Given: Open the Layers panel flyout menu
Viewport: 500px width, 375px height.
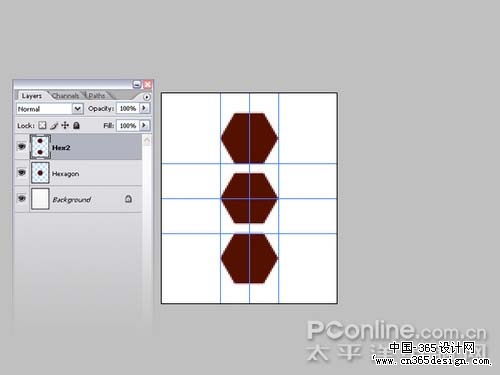Looking at the screenshot, I should pos(147,97).
